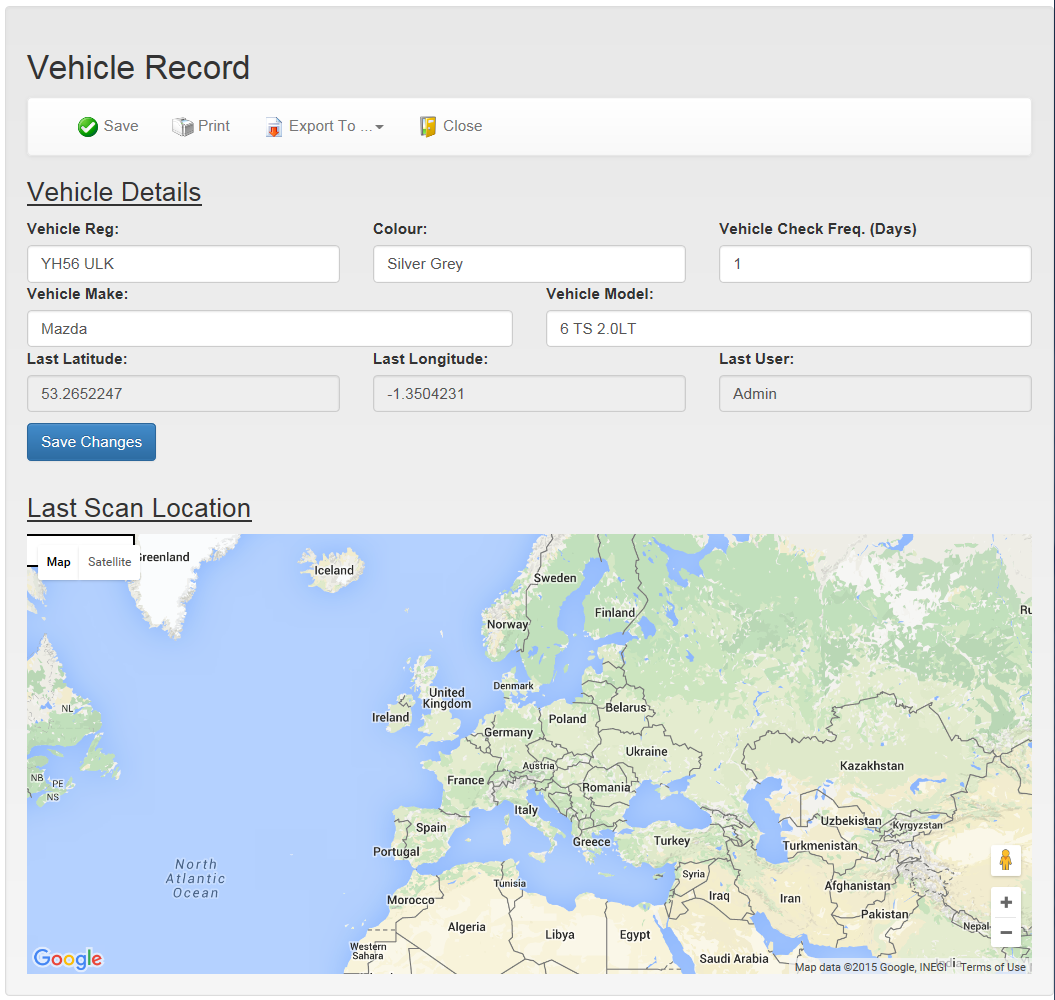Focus the Vehicle Make field with Mazda
This screenshot has width=1055, height=1000.
coord(270,328)
